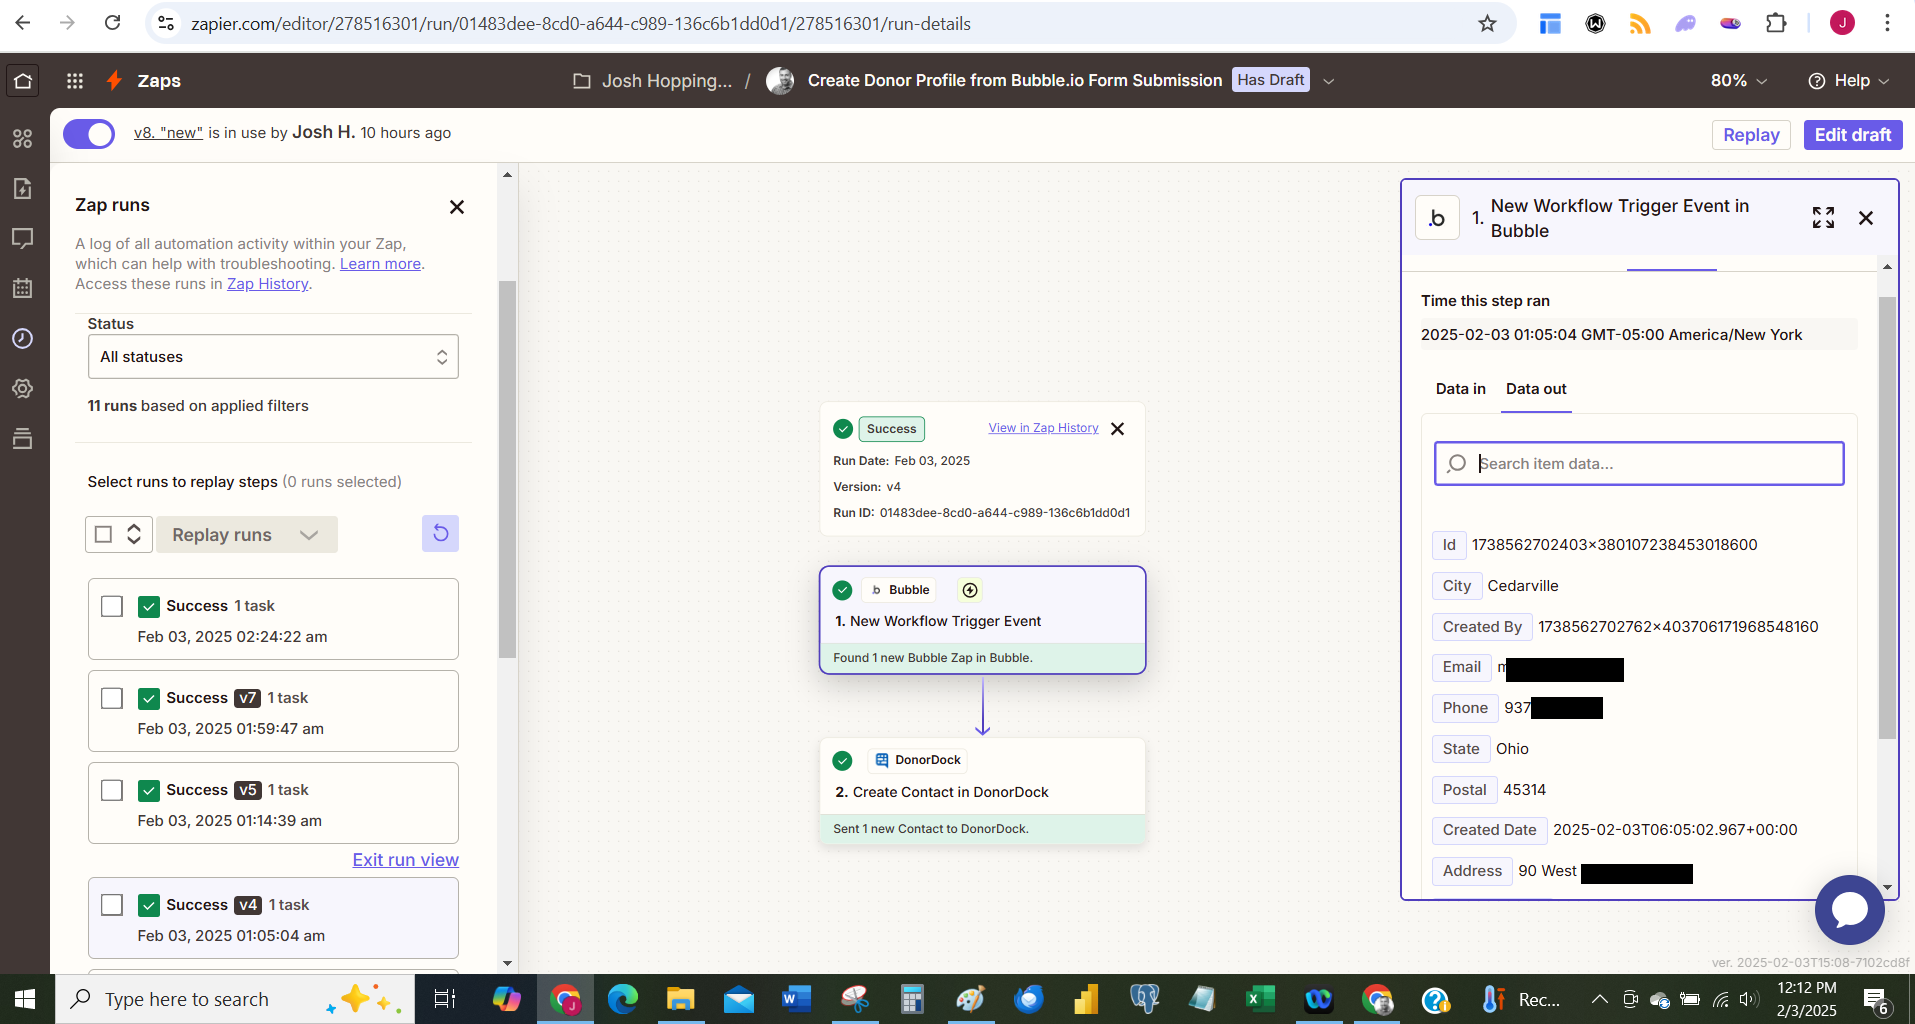Click the add-step plus icon on Bubble step

(970, 590)
